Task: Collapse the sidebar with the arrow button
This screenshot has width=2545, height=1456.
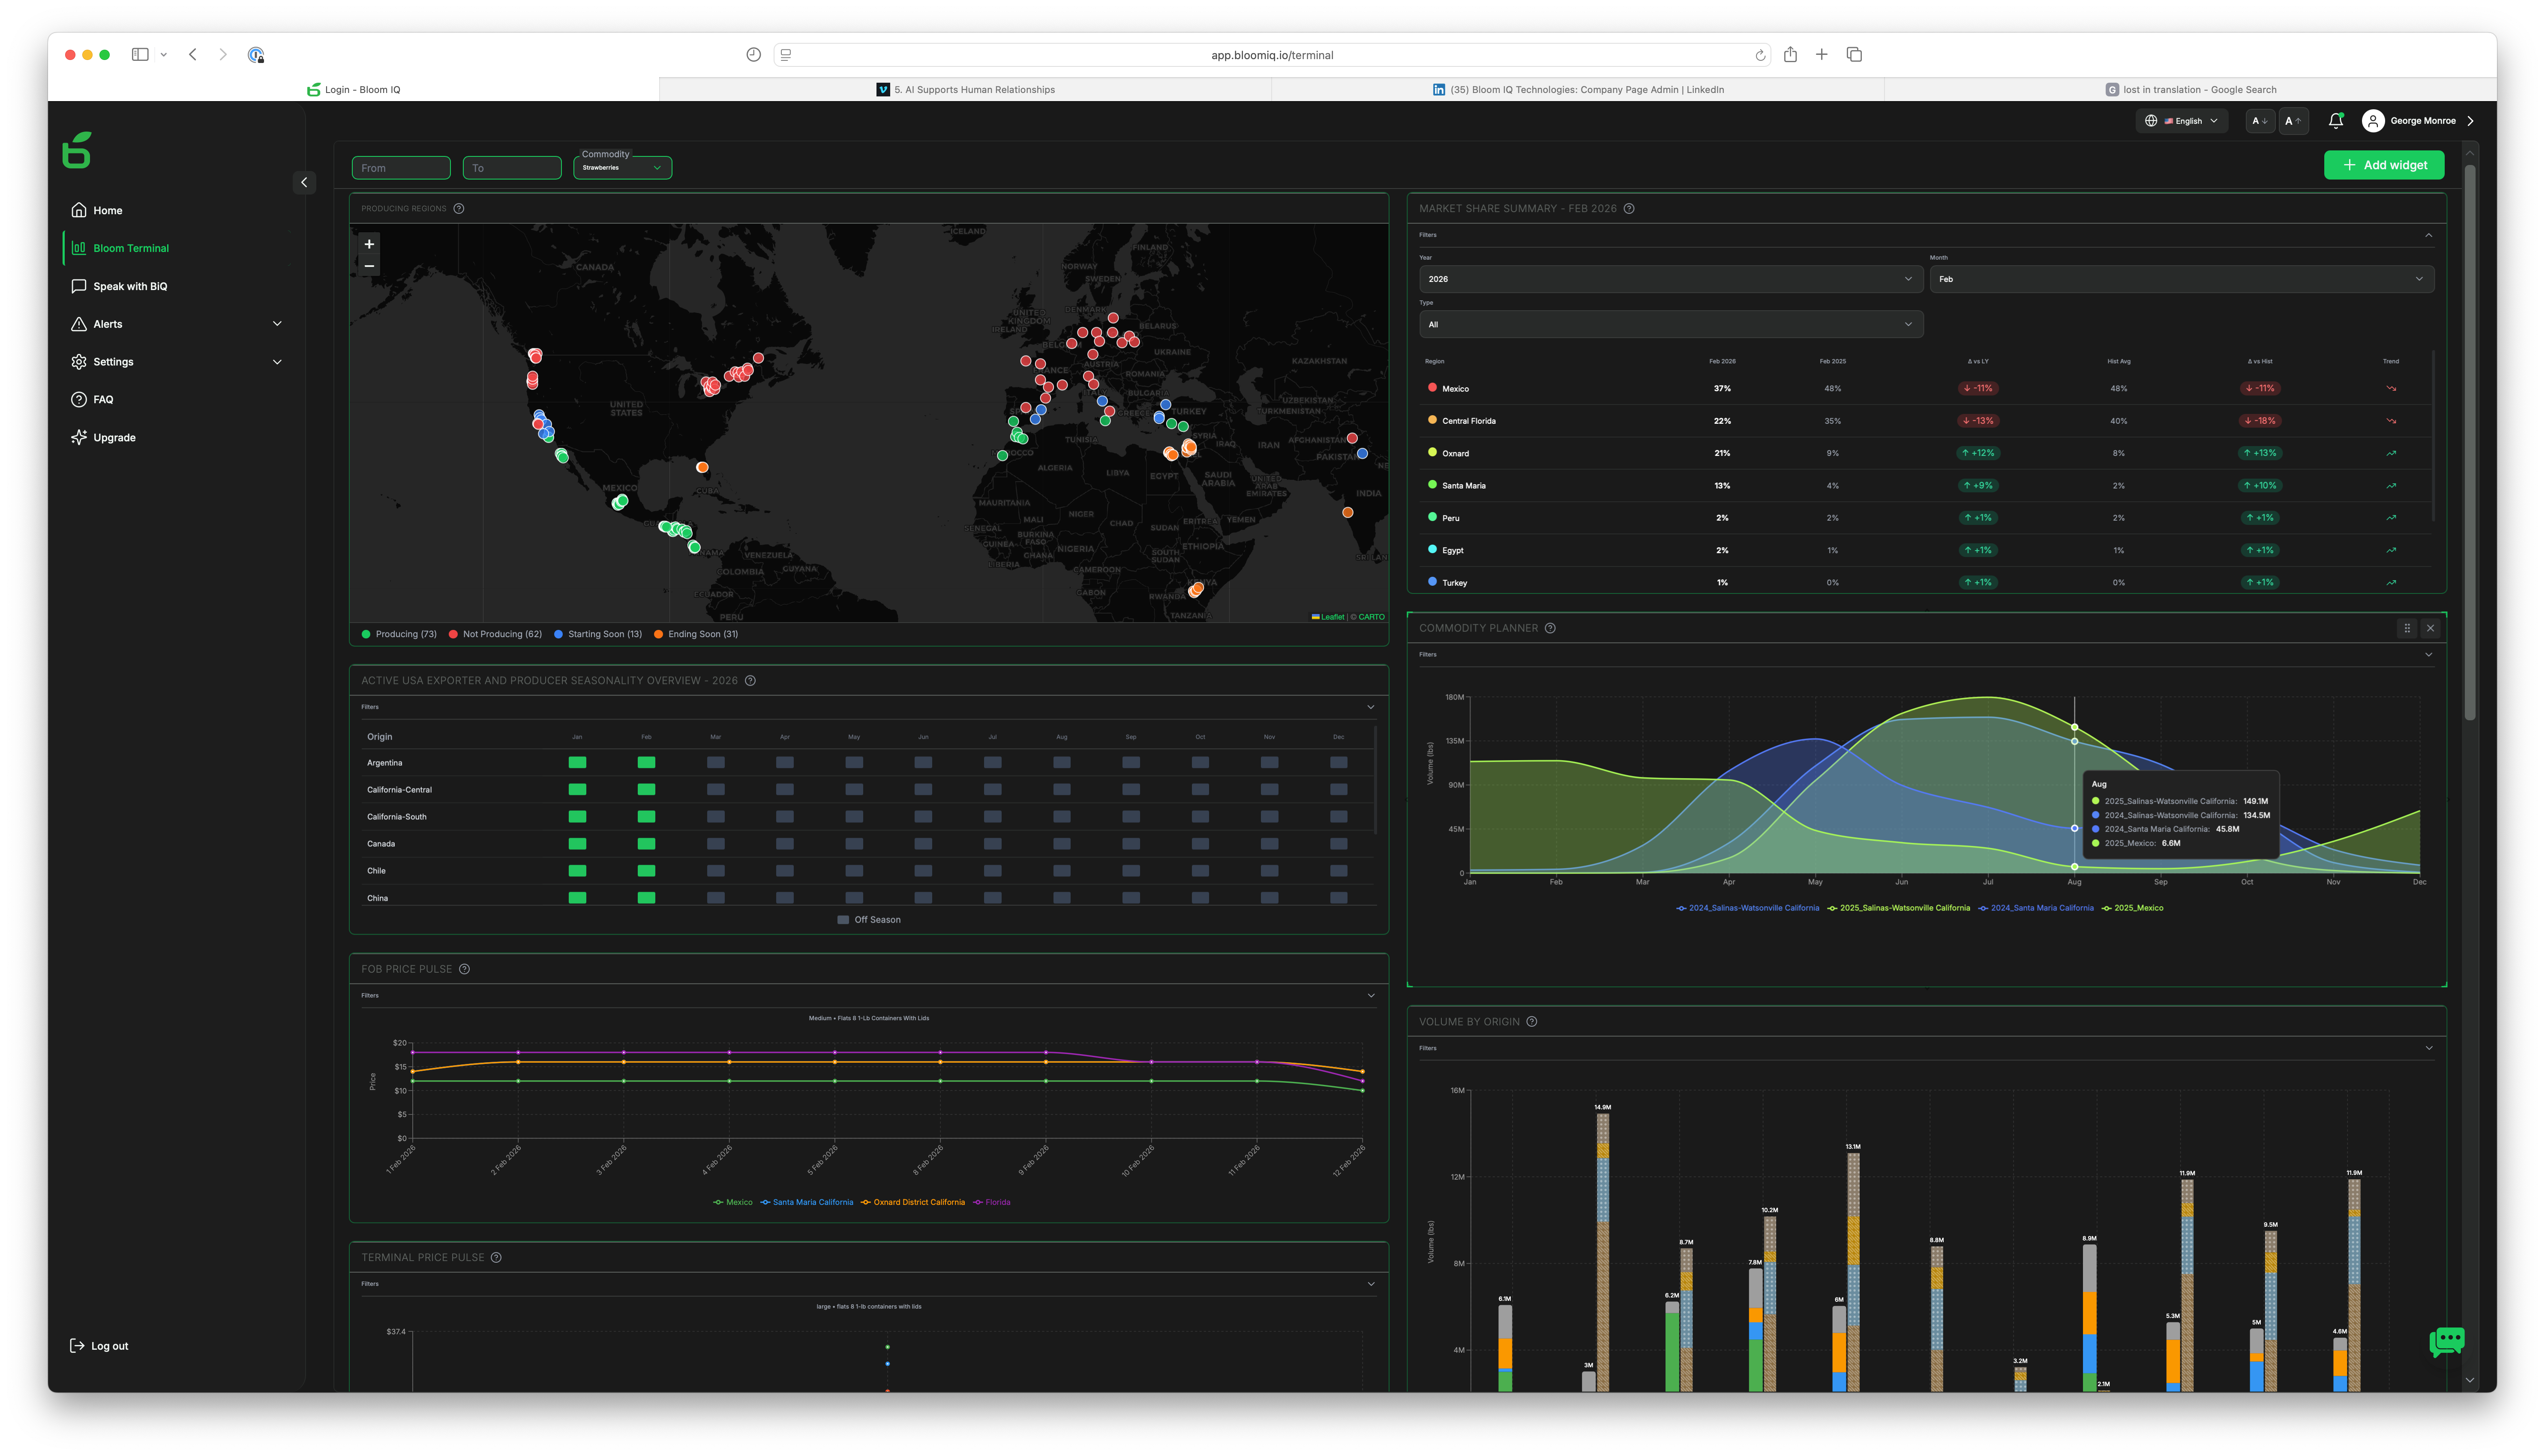Action: pos(304,182)
